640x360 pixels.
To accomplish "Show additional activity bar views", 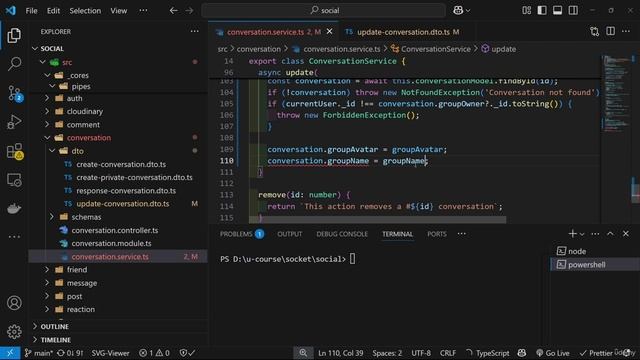I will (14, 237).
